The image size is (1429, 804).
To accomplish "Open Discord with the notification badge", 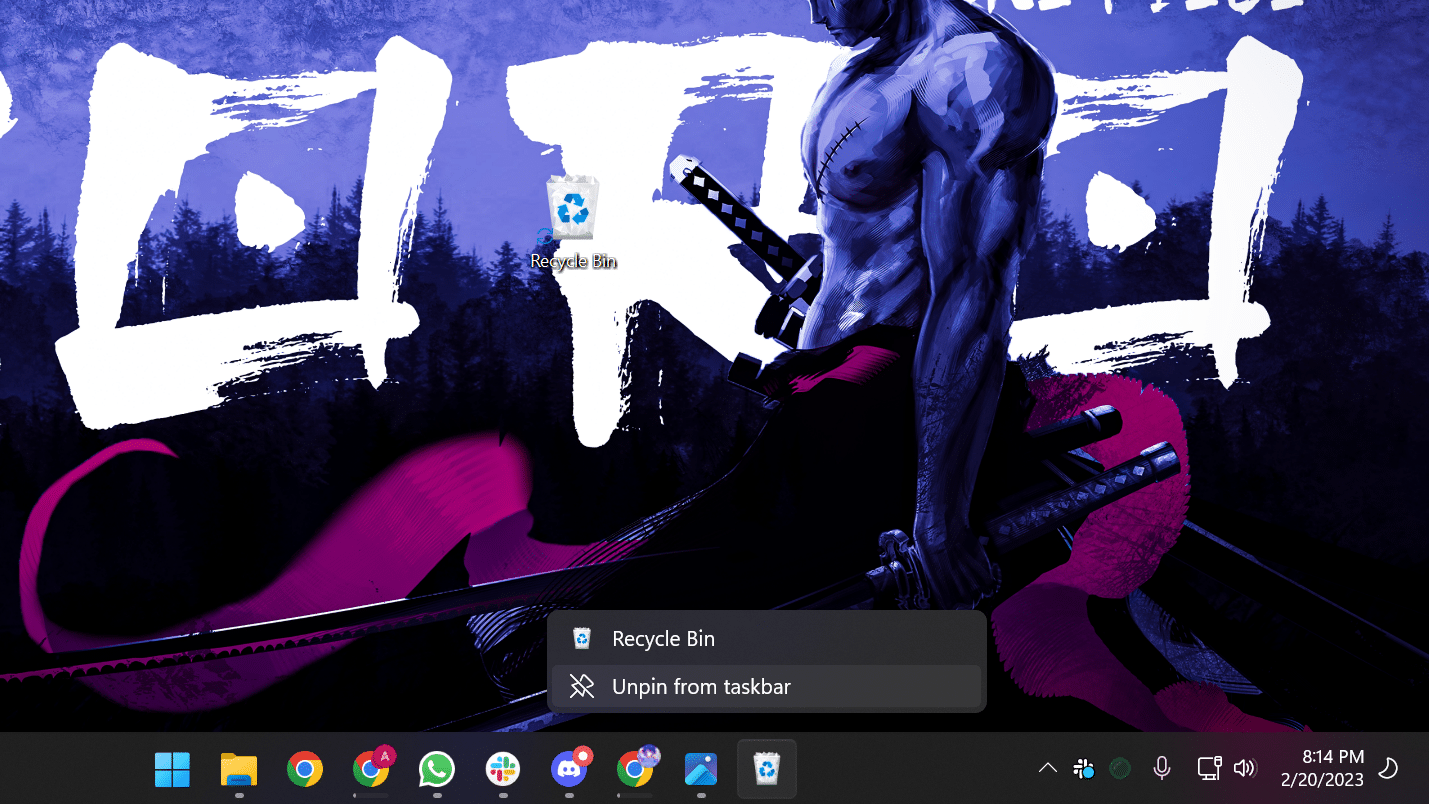I will 569,769.
